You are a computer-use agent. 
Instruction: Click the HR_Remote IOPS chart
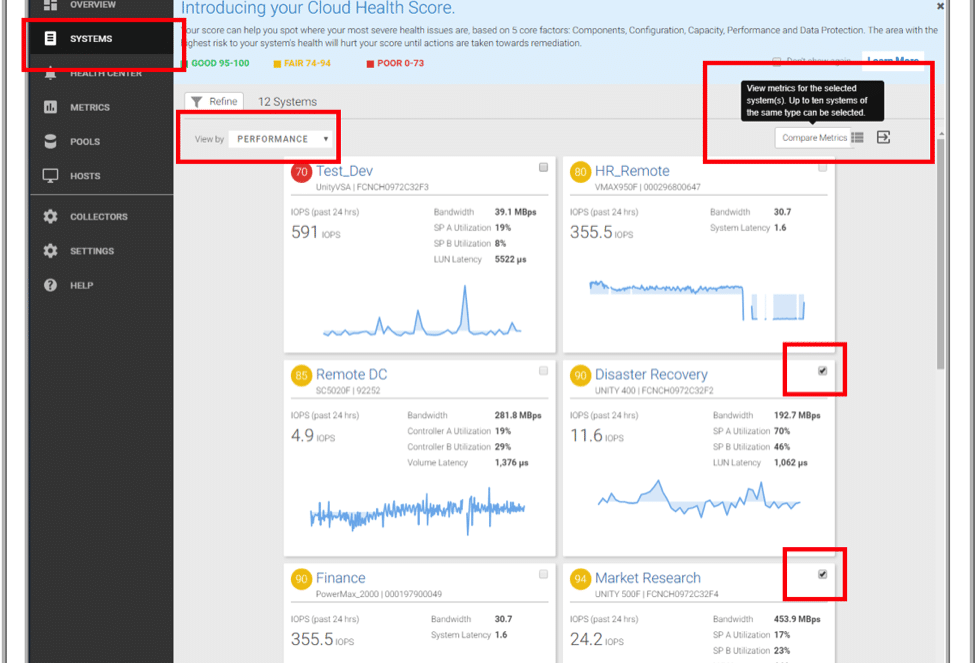697,300
